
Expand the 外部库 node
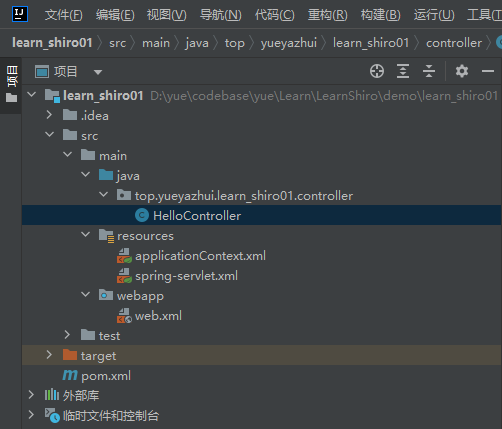pyautogui.click(x=31, y=395)
